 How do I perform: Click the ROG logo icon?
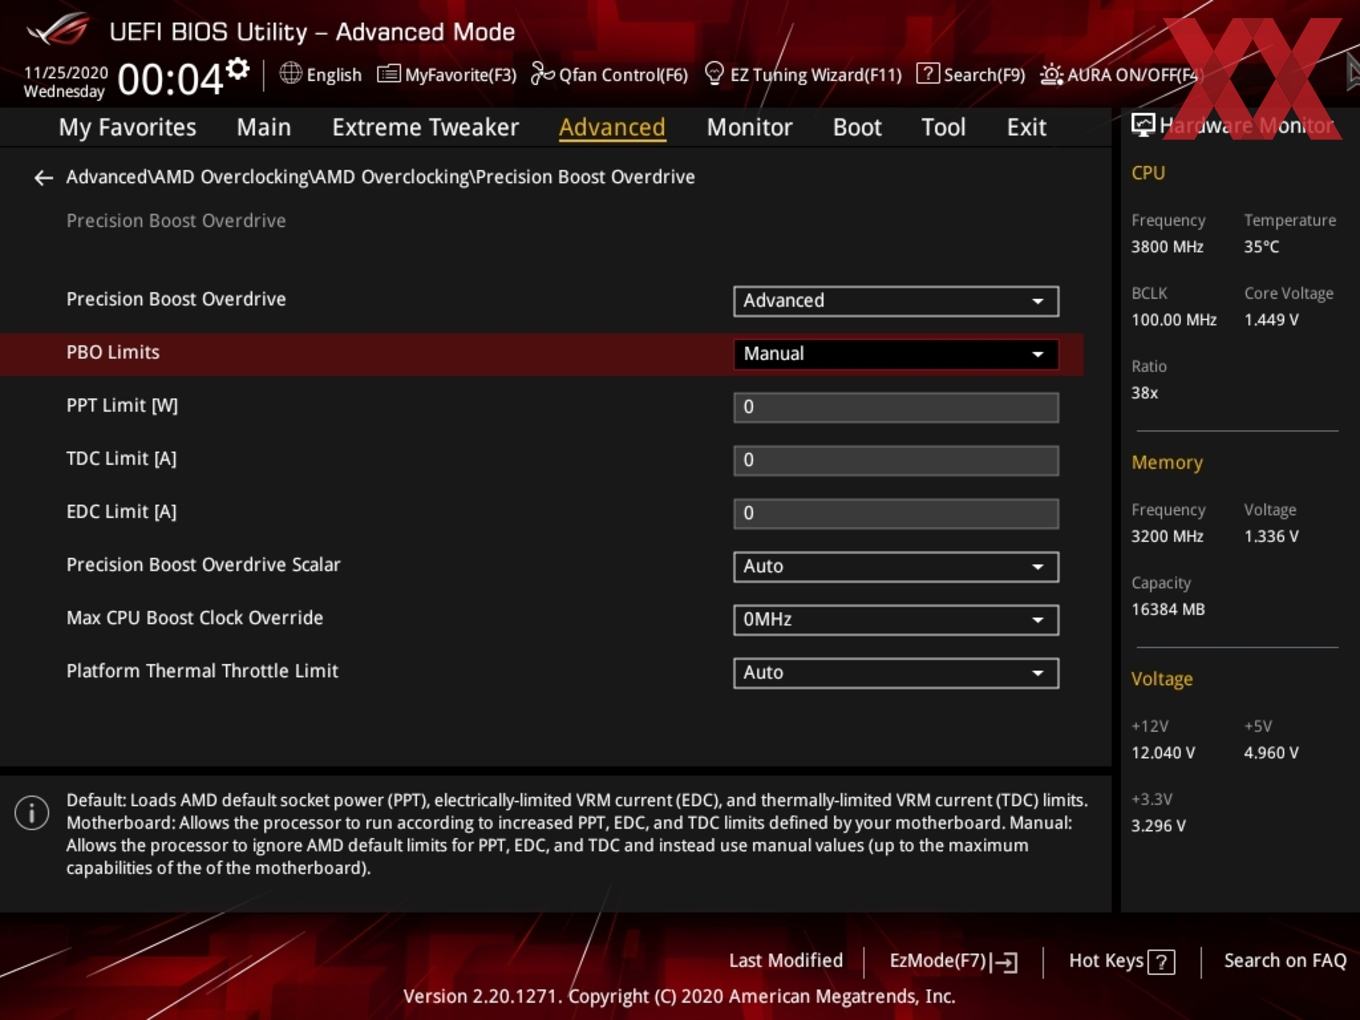[x=58, y=30]
